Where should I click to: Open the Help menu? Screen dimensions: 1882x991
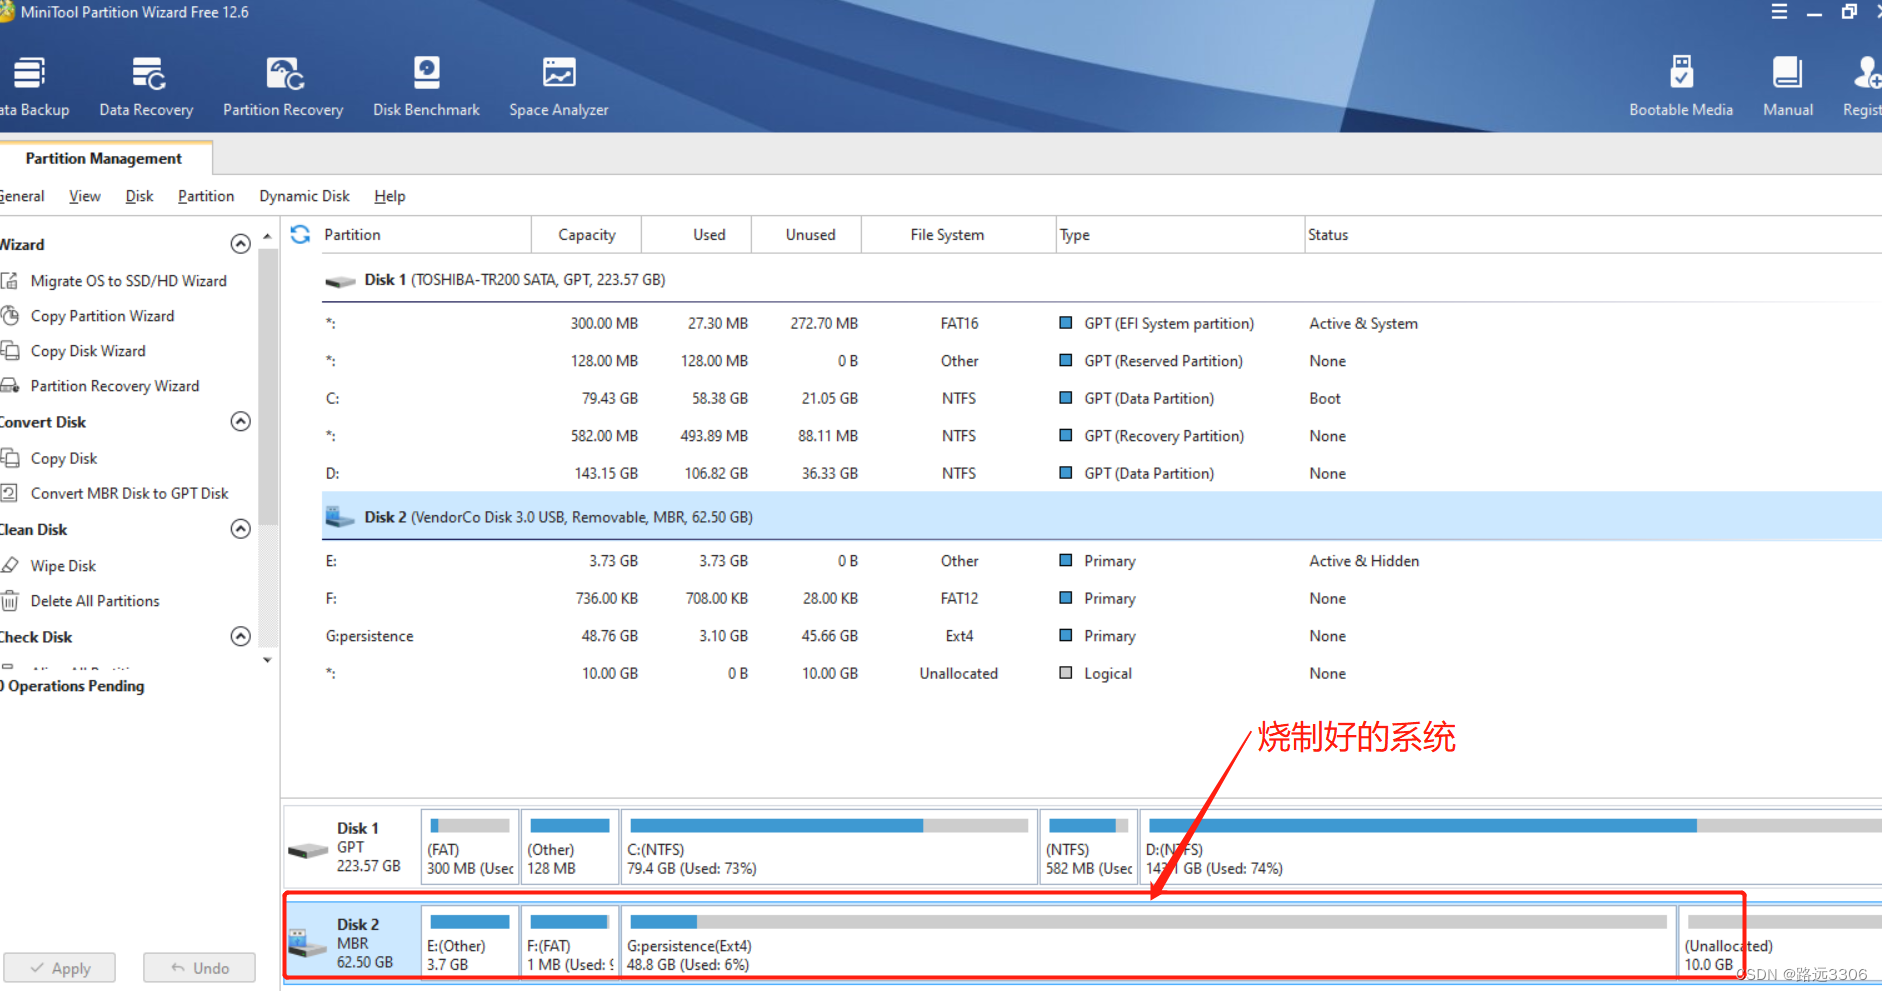tap(390, 196)
